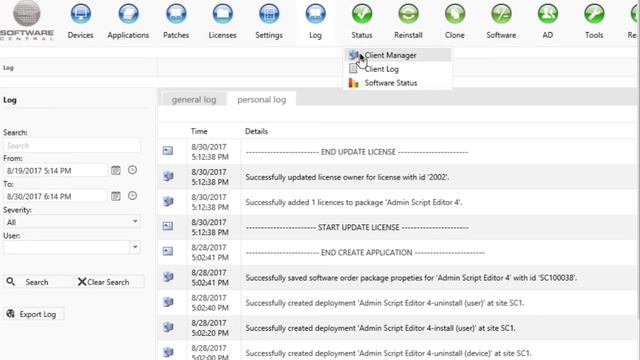Select 'START UPDATE LICENSE' log entry
The height and width of the screenshot is (360, 640).
click(x=357, y=228)
